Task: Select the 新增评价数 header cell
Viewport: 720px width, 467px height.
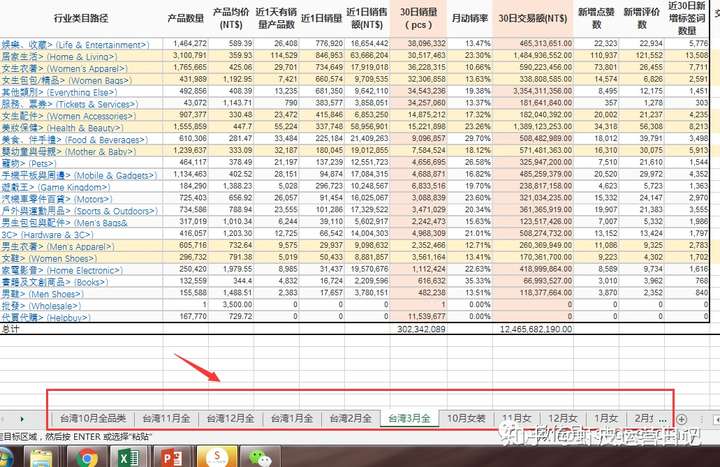Action: coord(641,18)
